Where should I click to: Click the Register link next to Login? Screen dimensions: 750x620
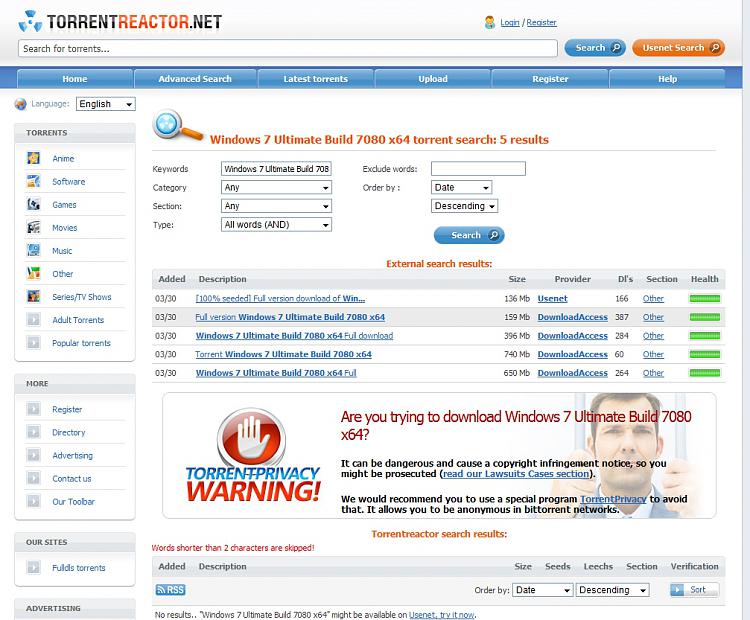541,22
